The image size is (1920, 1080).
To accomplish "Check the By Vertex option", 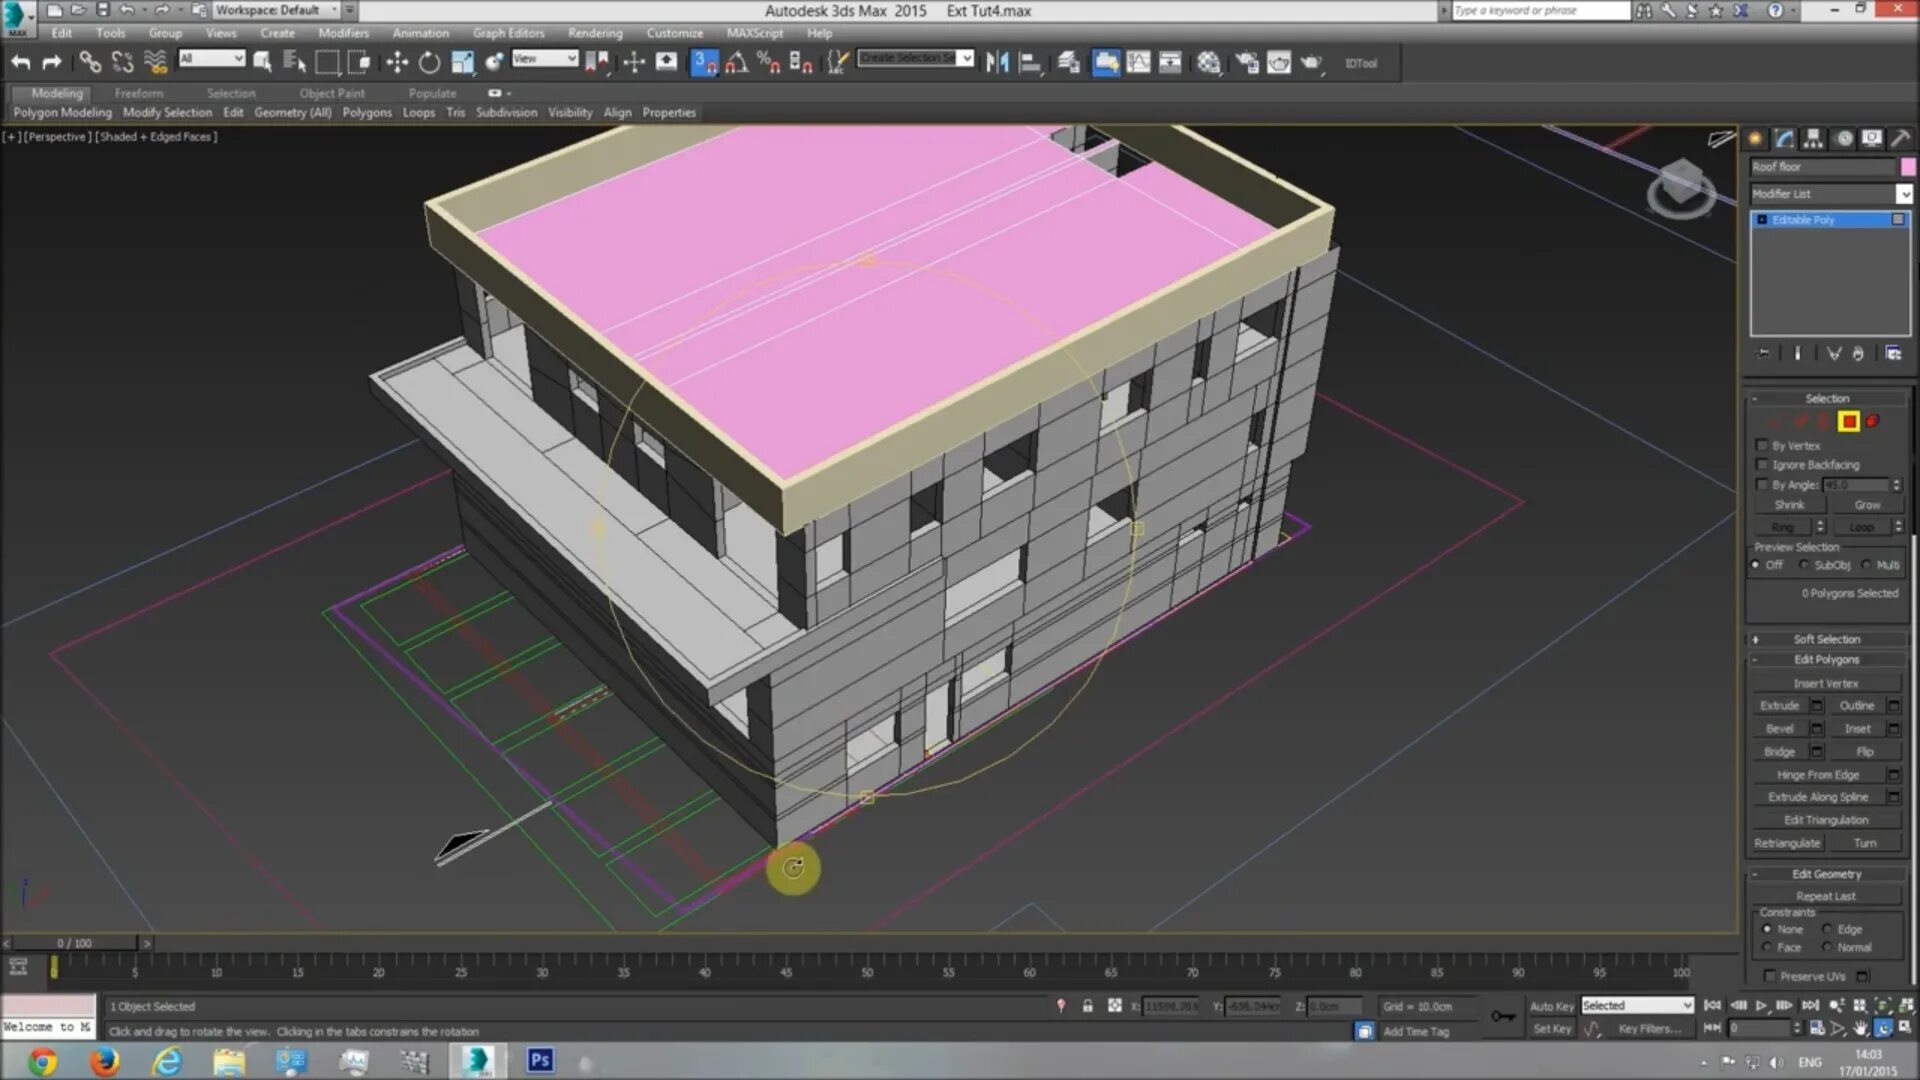I will pyautogui.click(x=1763, y=446).
